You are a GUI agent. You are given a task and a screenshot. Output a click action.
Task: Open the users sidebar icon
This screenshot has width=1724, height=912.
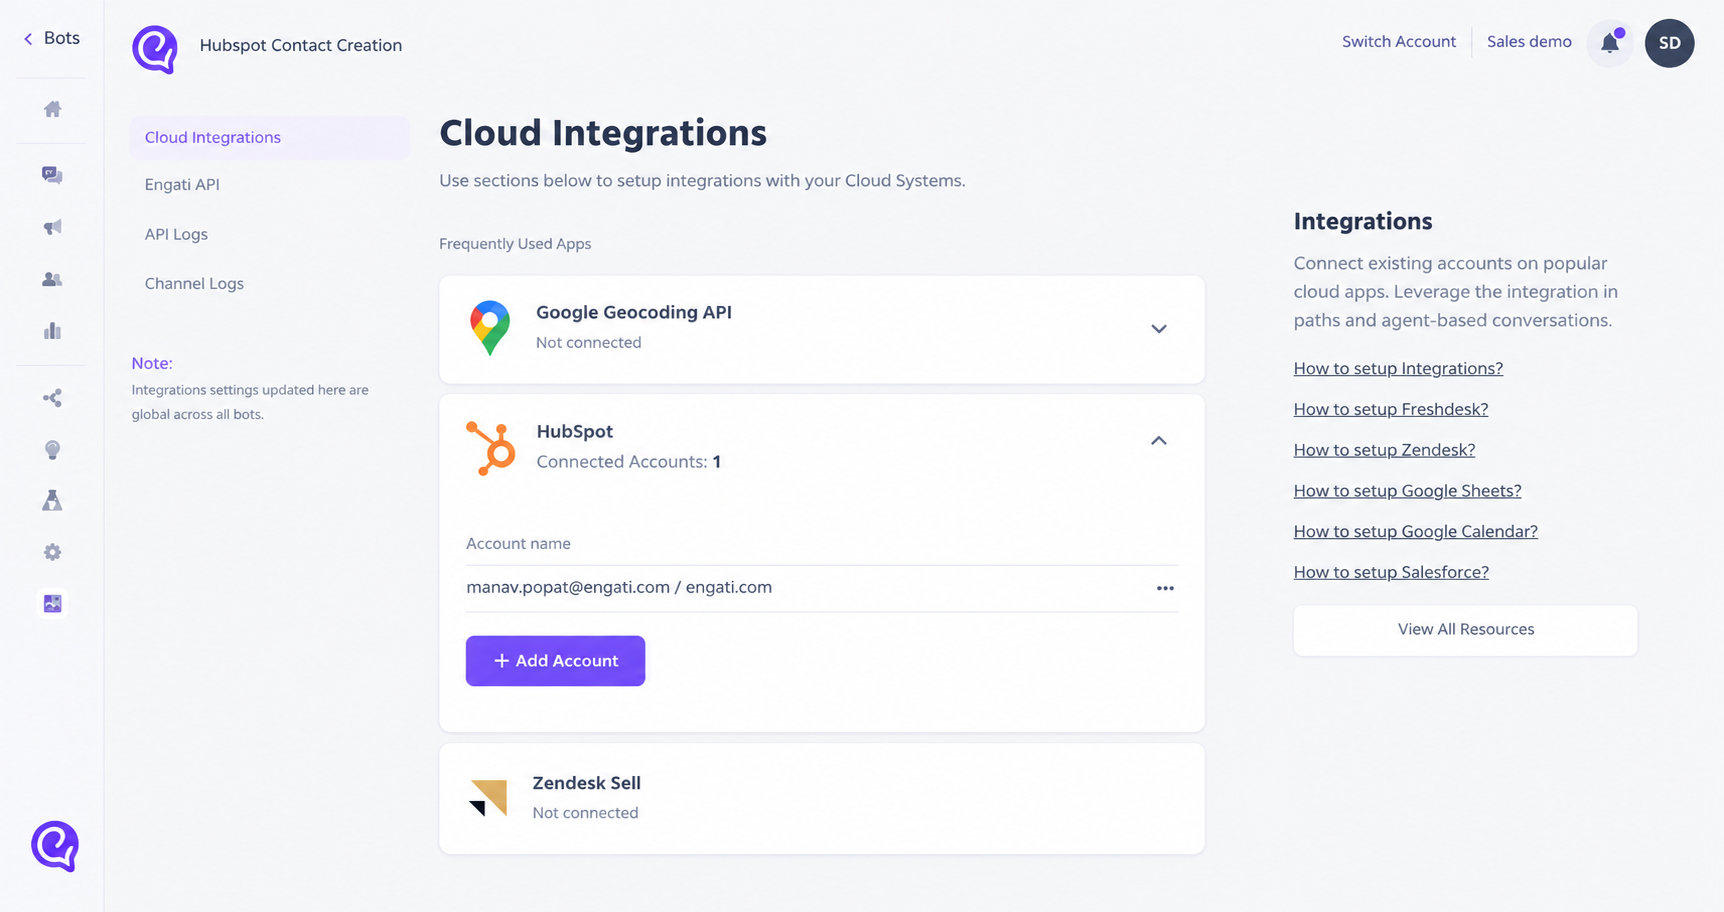coord(53,280)
